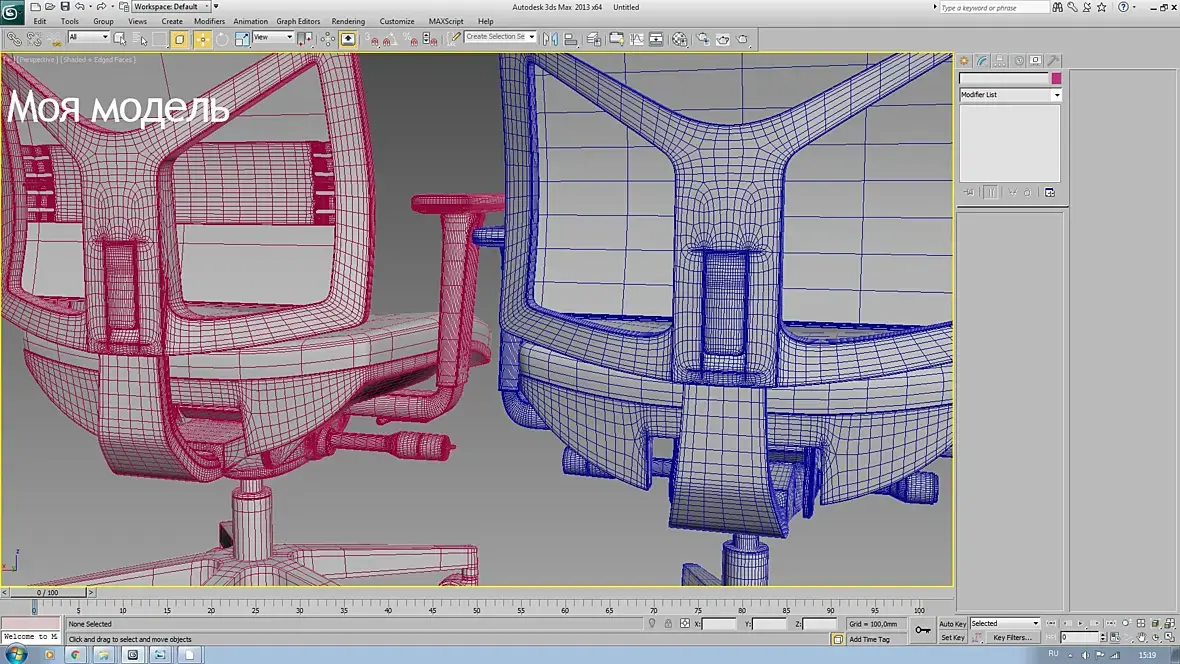Toggle Window/Crossing selection mode
Viewport: 1180px width, 664px height.
click(179, 39)
